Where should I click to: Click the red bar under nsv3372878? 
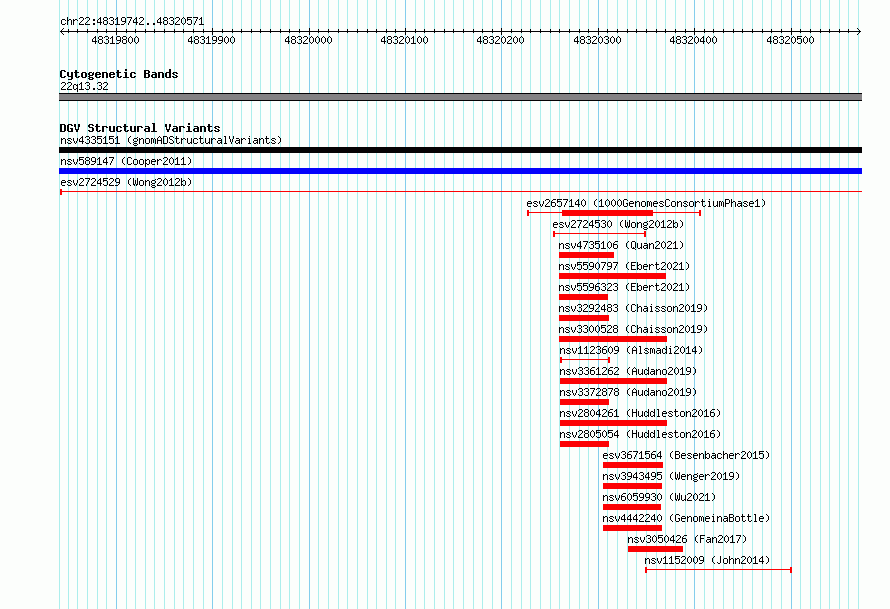tap(584, 402)
